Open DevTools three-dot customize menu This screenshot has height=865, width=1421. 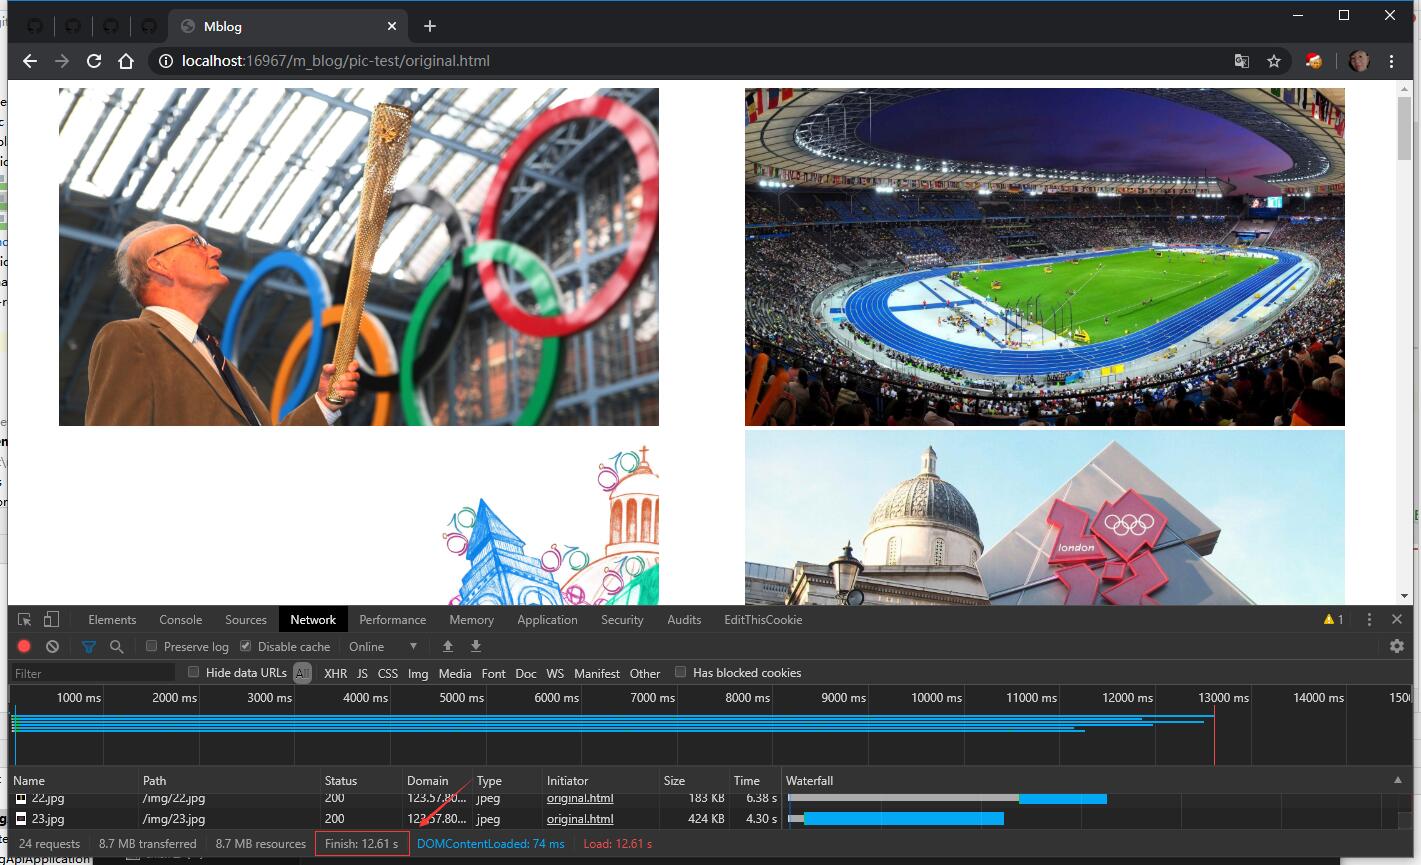pyautogui.click(x=1369, y=620)
